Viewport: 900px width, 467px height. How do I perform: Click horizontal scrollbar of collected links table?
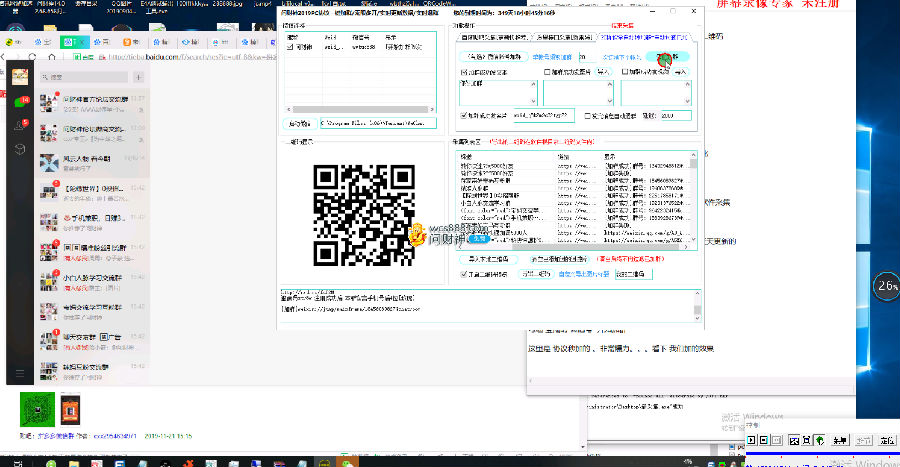573,247
